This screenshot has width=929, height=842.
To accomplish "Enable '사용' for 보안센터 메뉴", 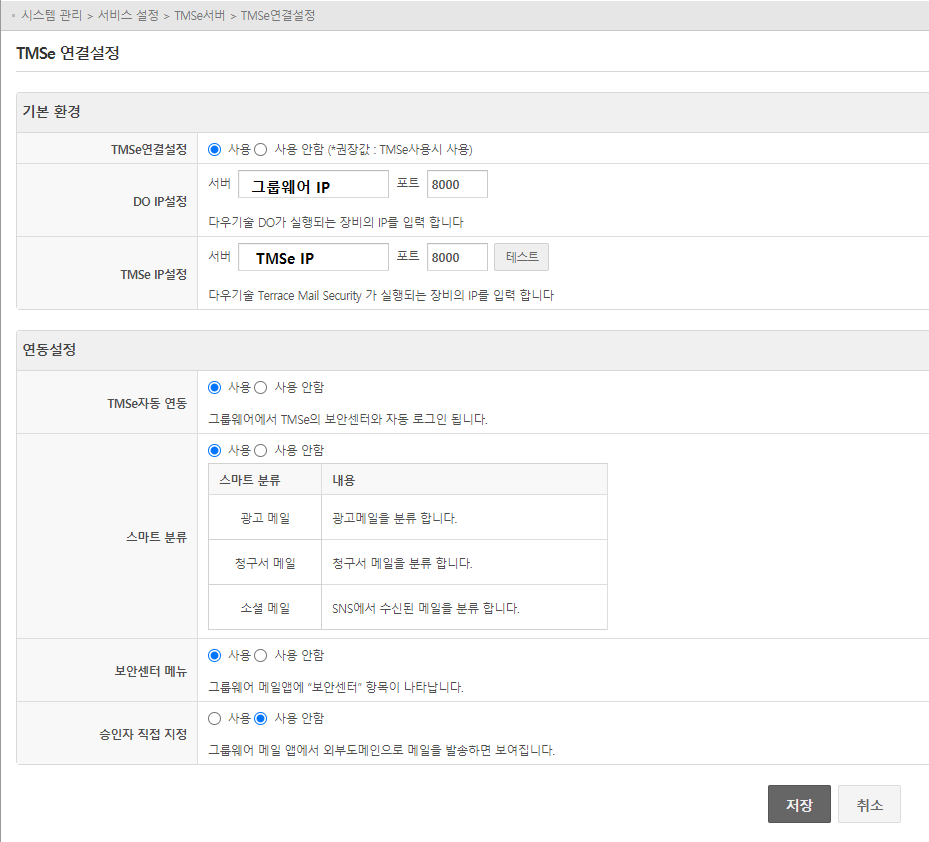I will click(x=214, y=655).
